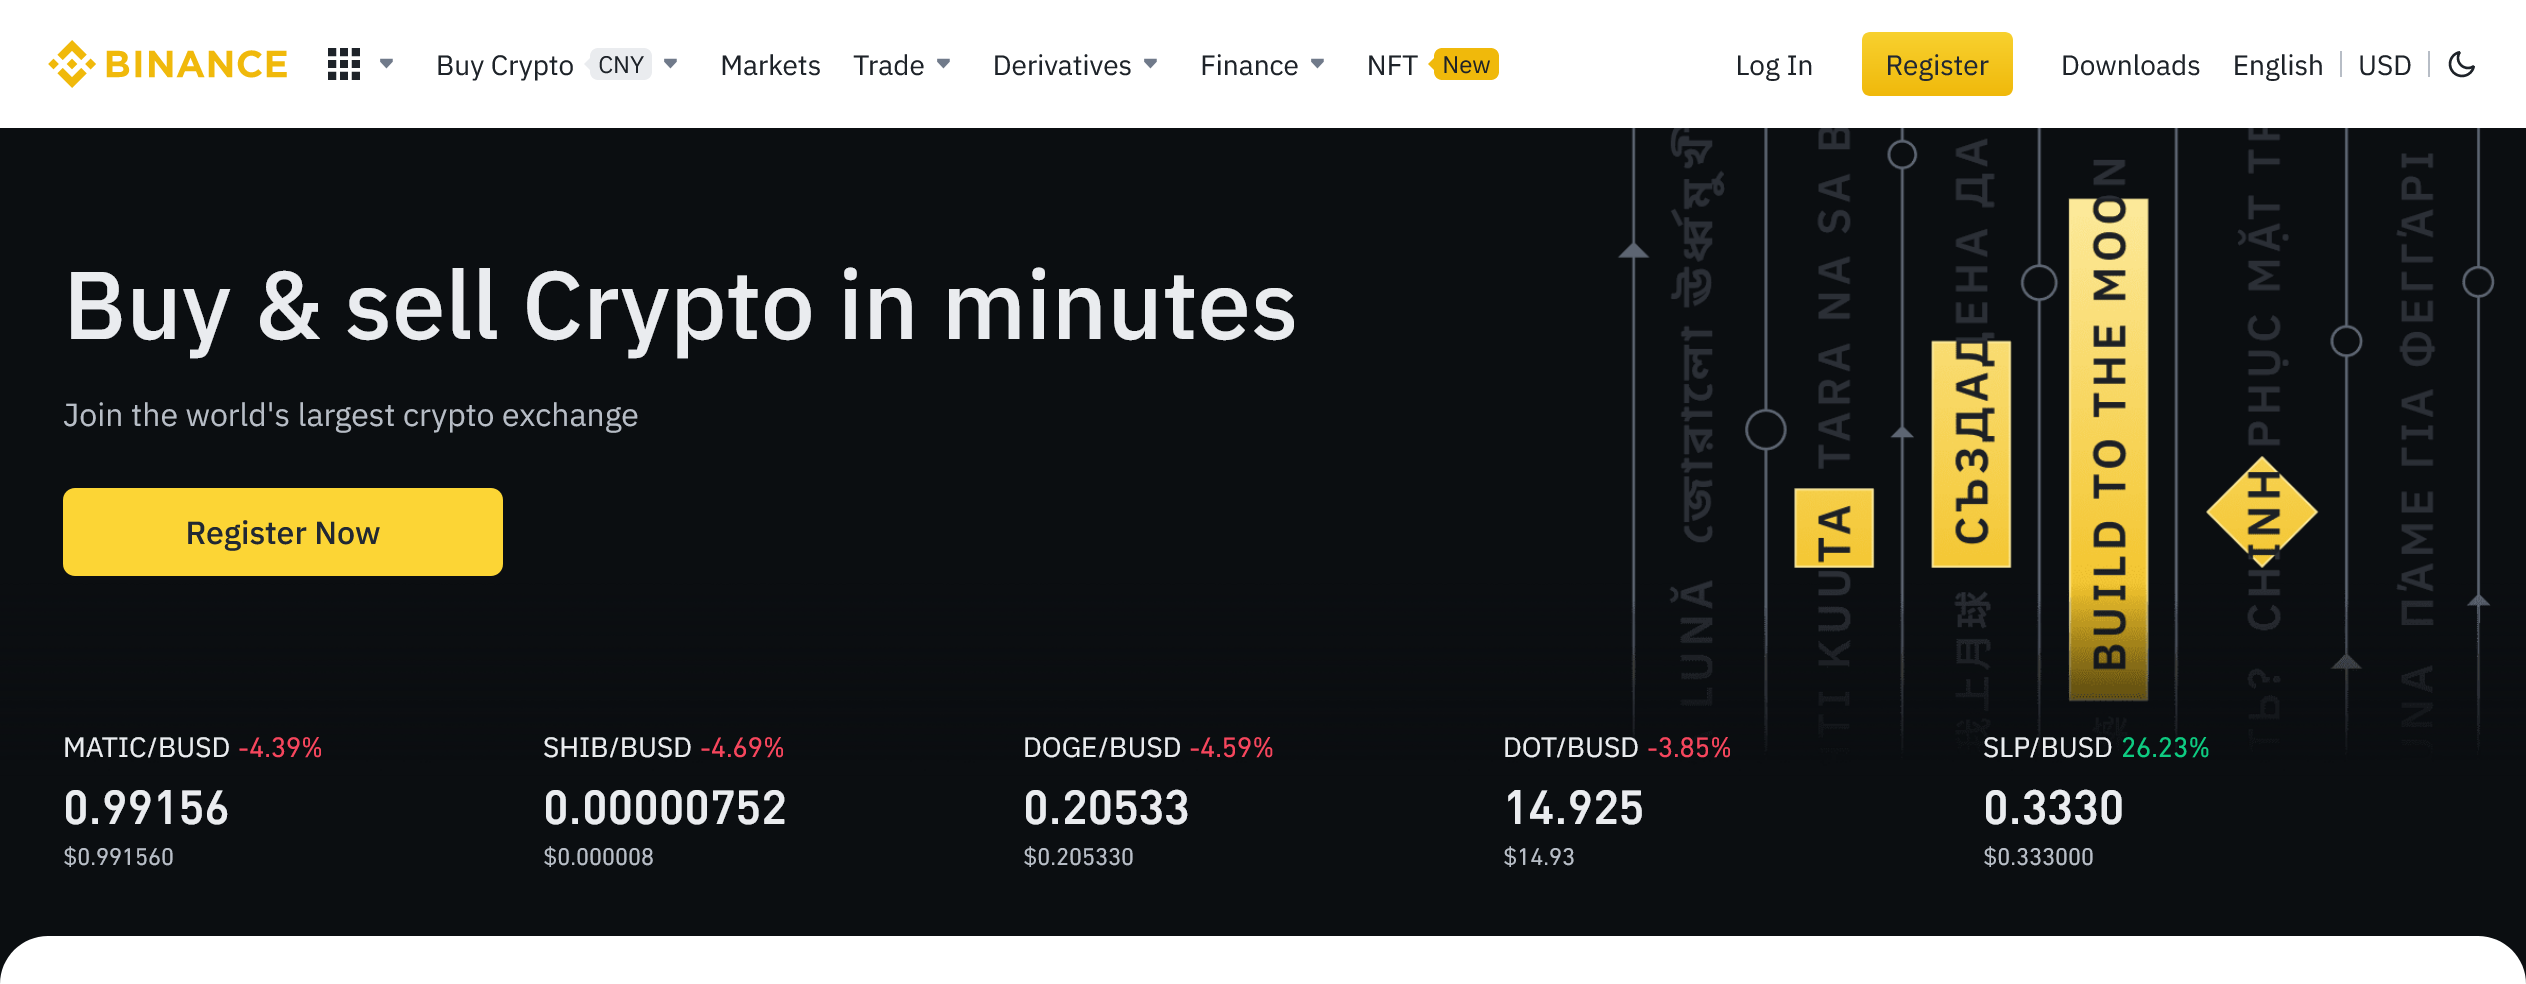Click the Register Now button
Viewport: 2526px width, 984px height.
(283, 532)
